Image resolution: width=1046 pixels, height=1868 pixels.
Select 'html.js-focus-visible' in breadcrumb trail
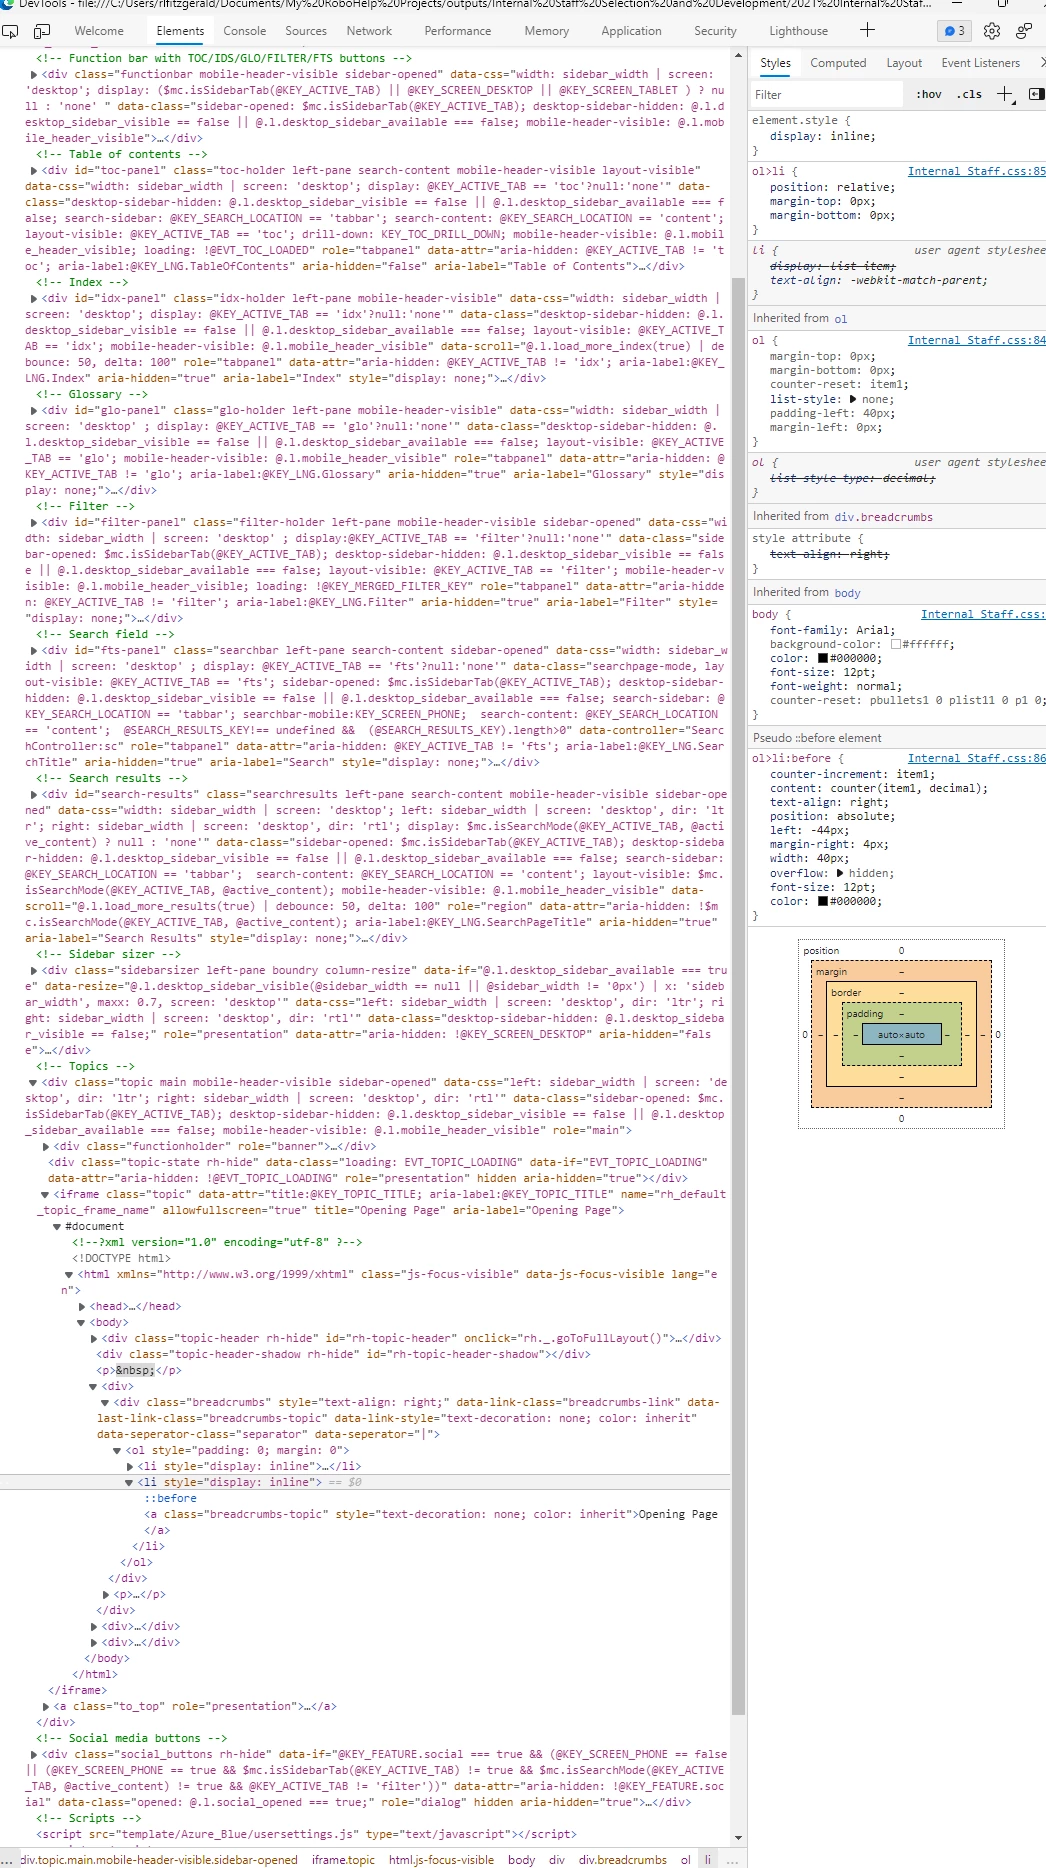441,1860
